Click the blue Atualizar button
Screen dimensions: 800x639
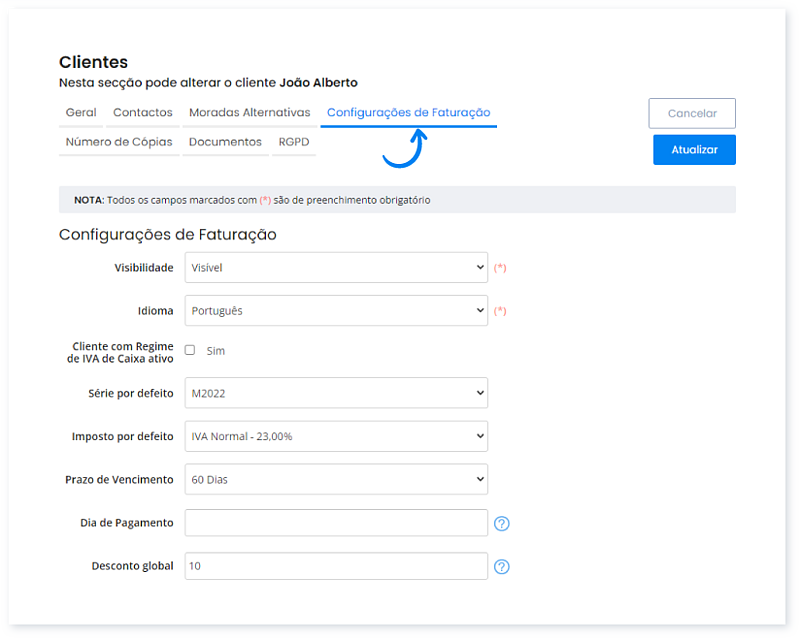click(694, 150)
